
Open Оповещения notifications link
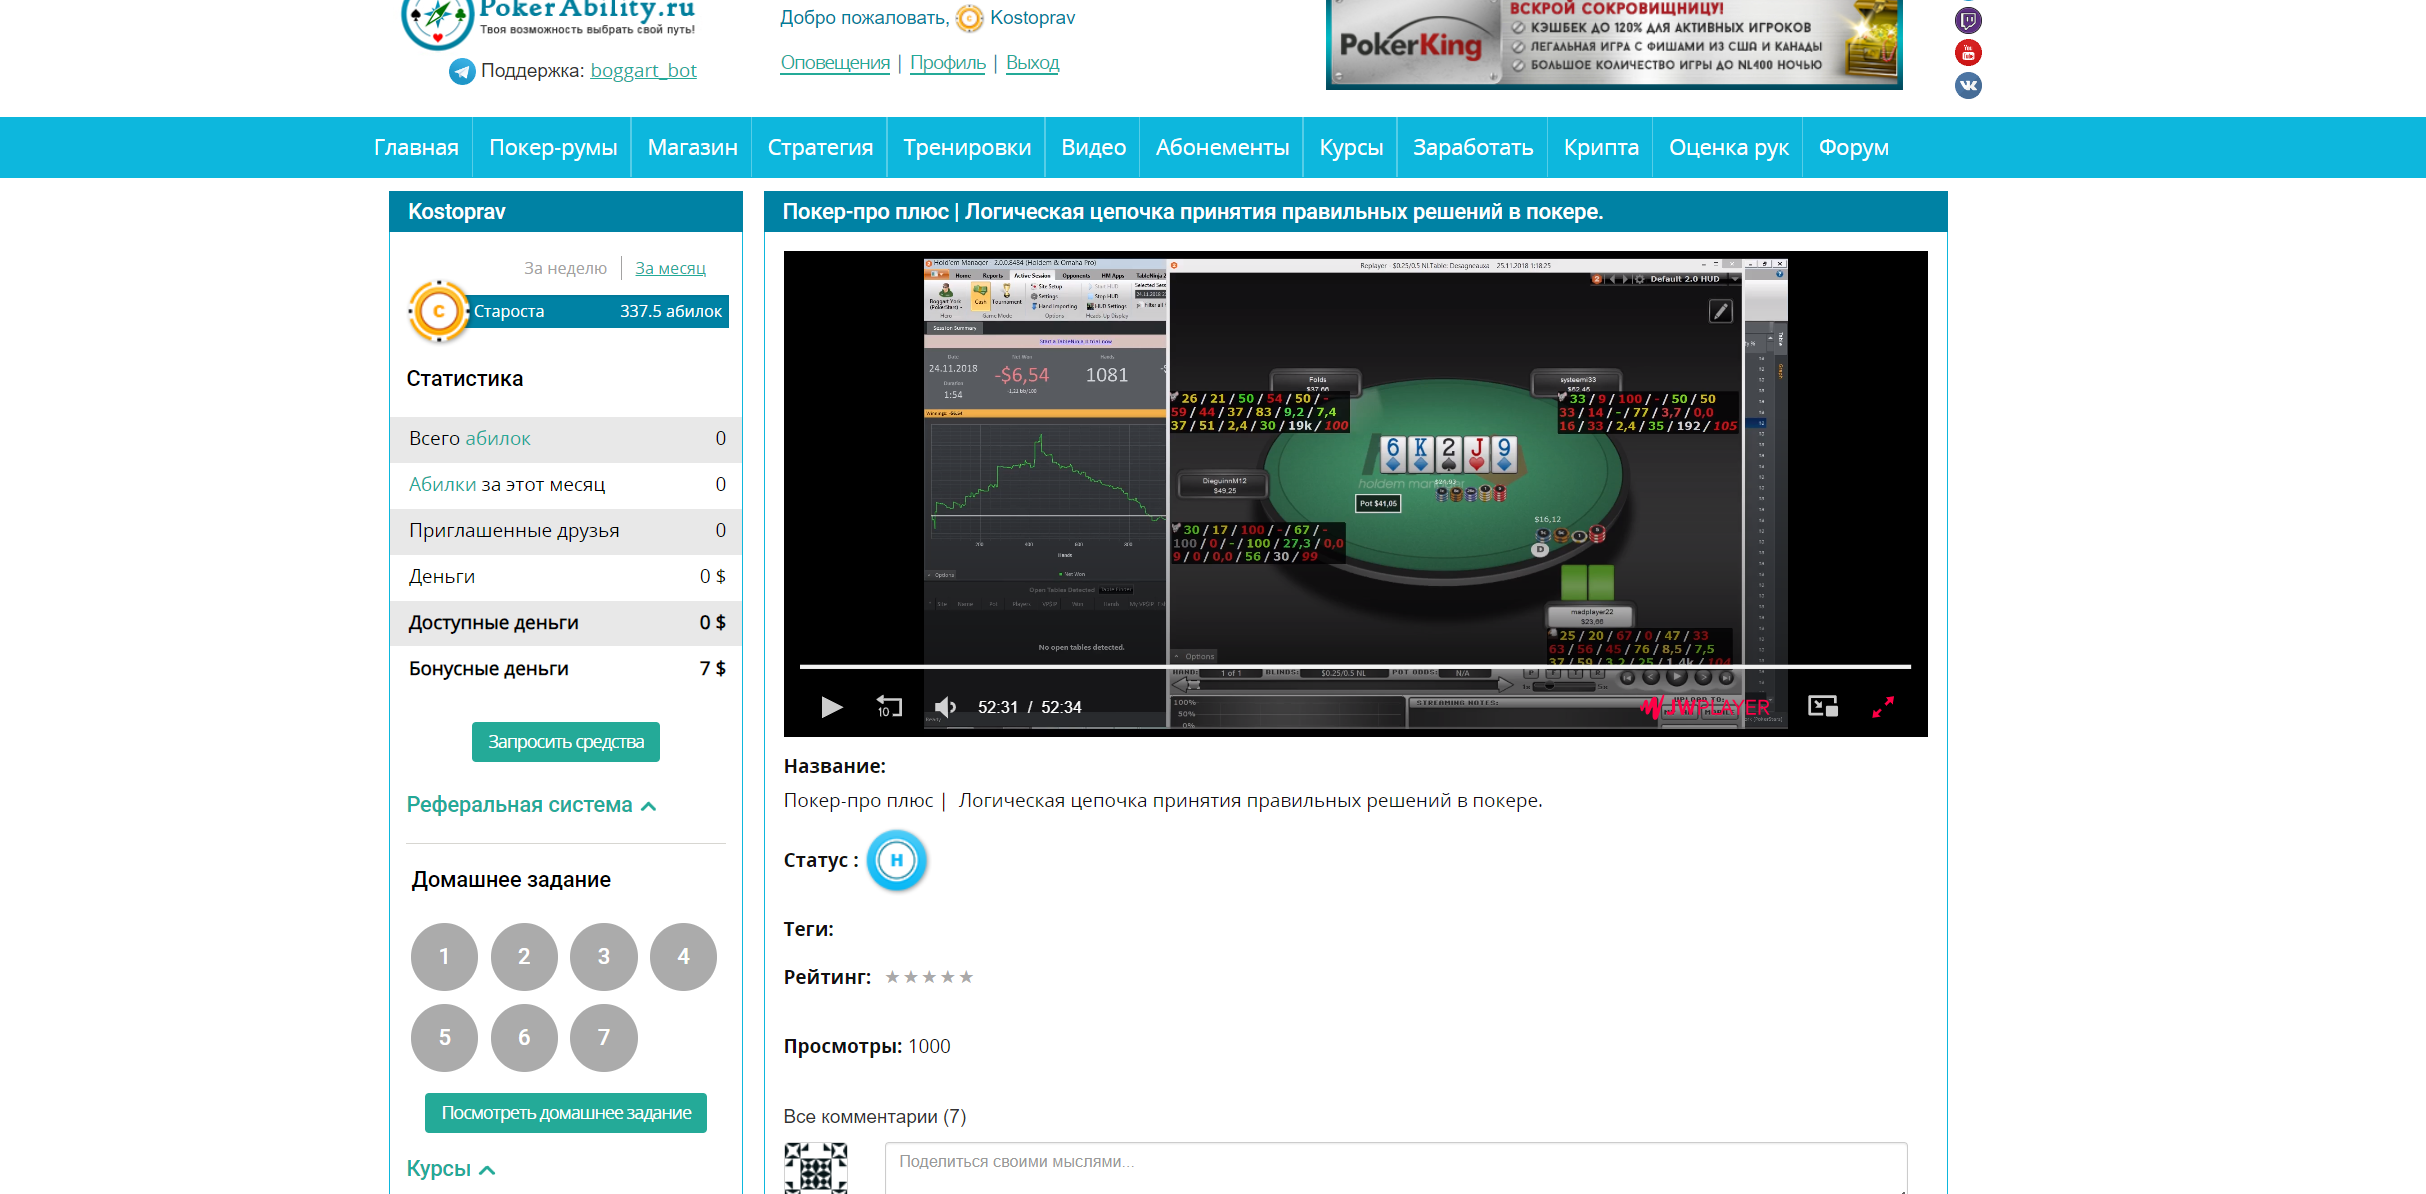coord(835,63)
